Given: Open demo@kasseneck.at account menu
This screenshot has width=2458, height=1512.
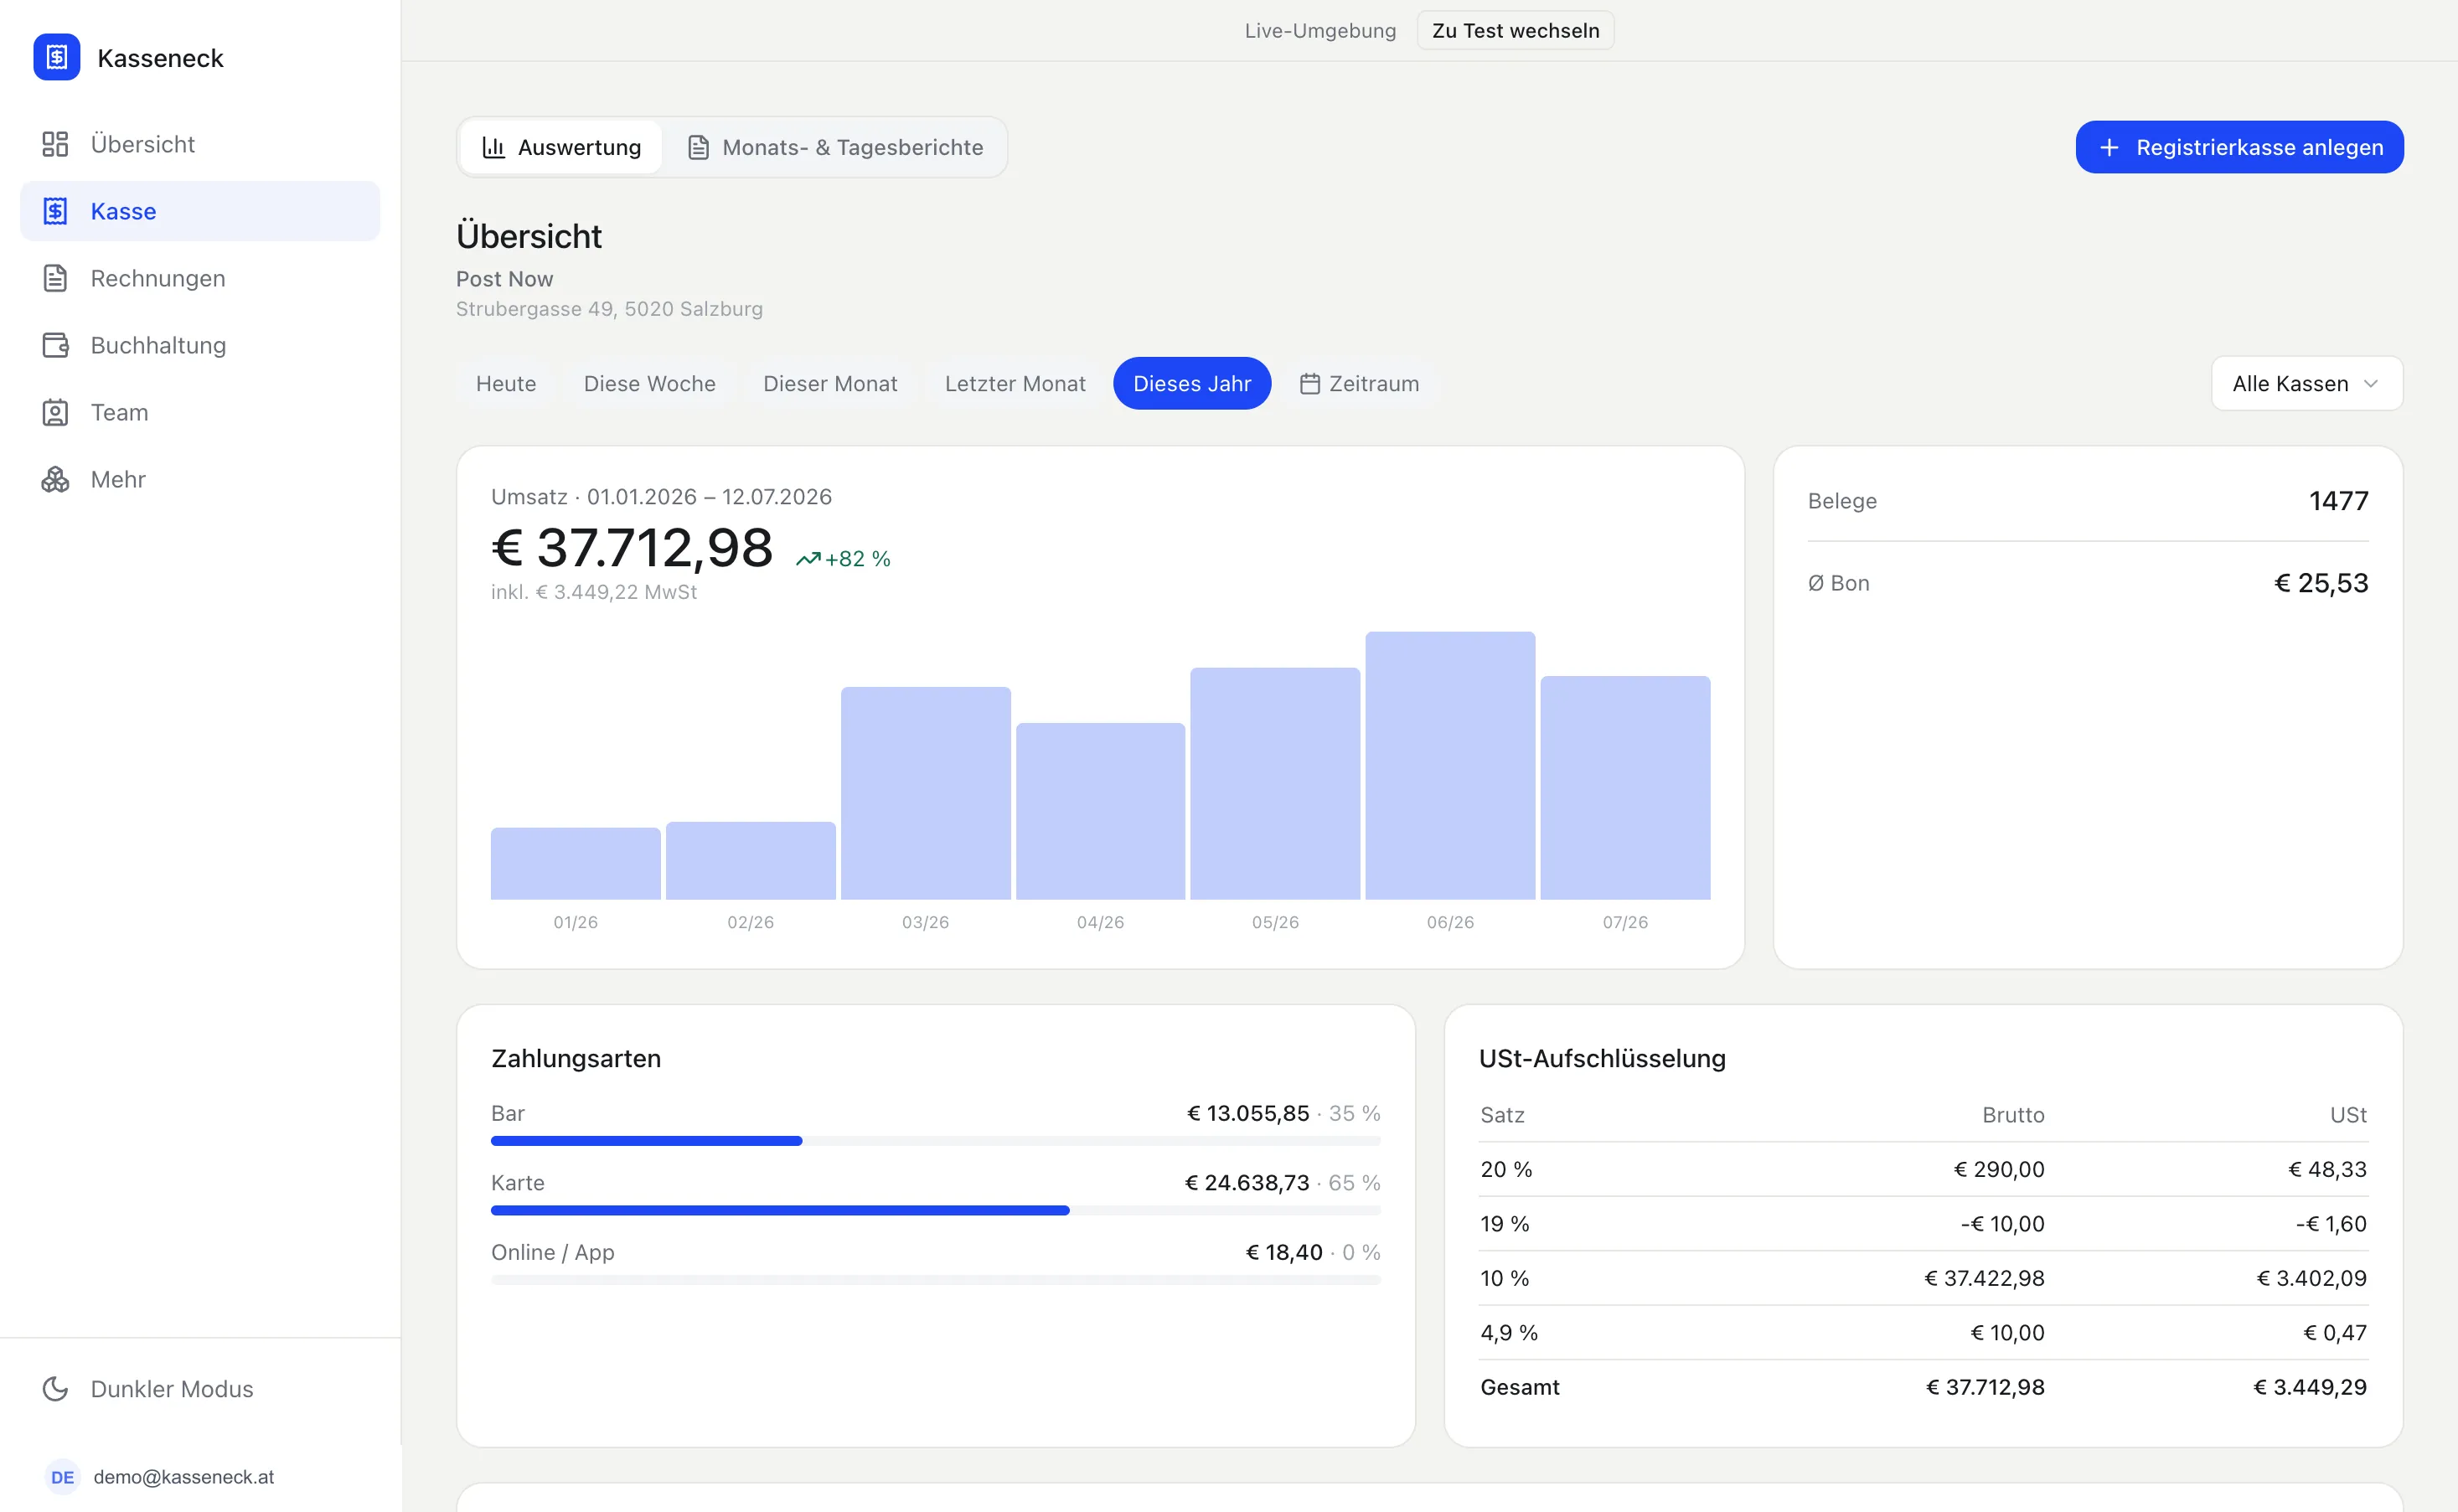Looking at the screenshot, I should (200, 1477).
